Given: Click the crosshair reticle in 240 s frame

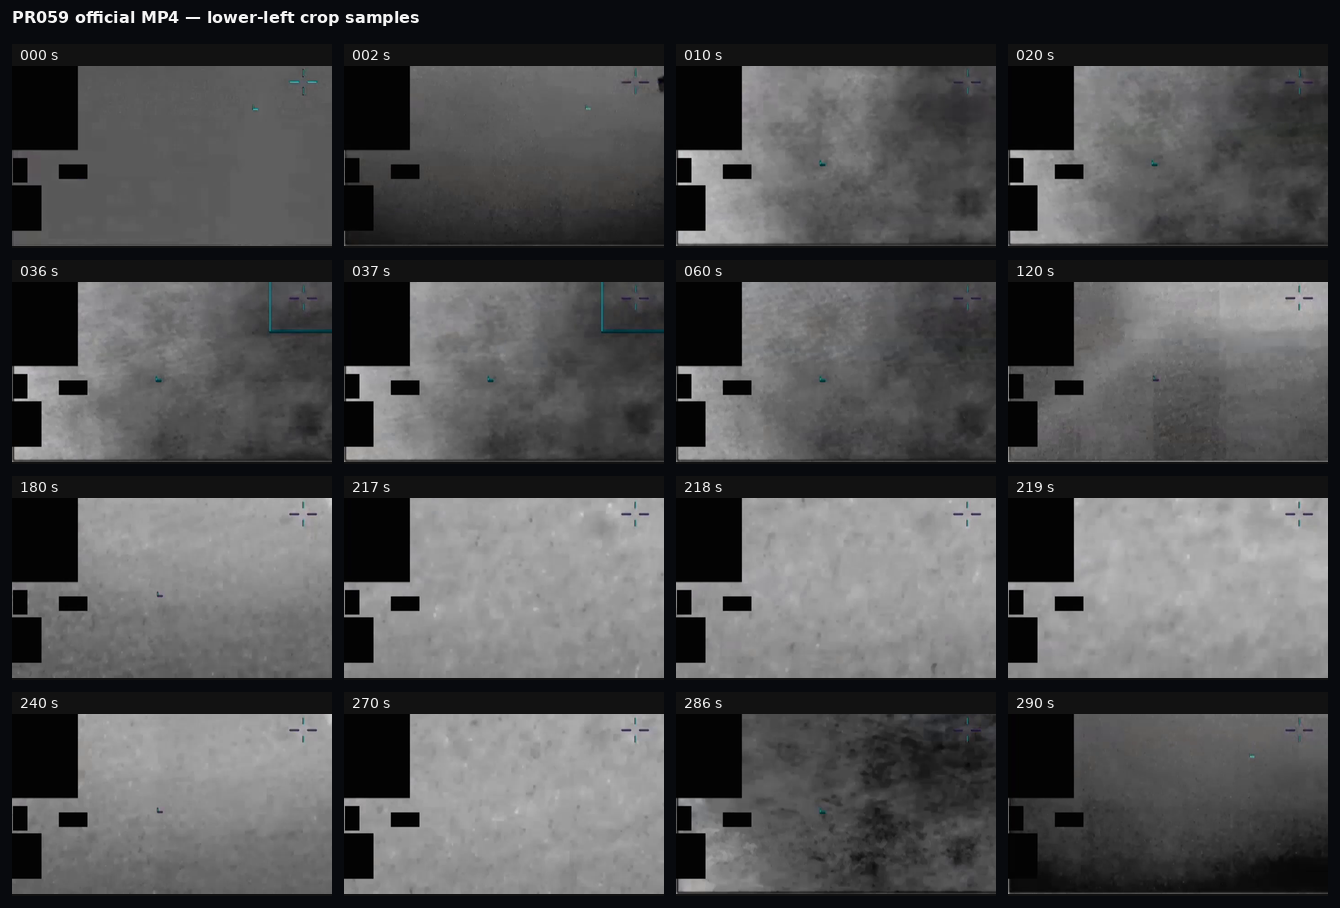Looking at the screenshot, I should click(303, 730).
